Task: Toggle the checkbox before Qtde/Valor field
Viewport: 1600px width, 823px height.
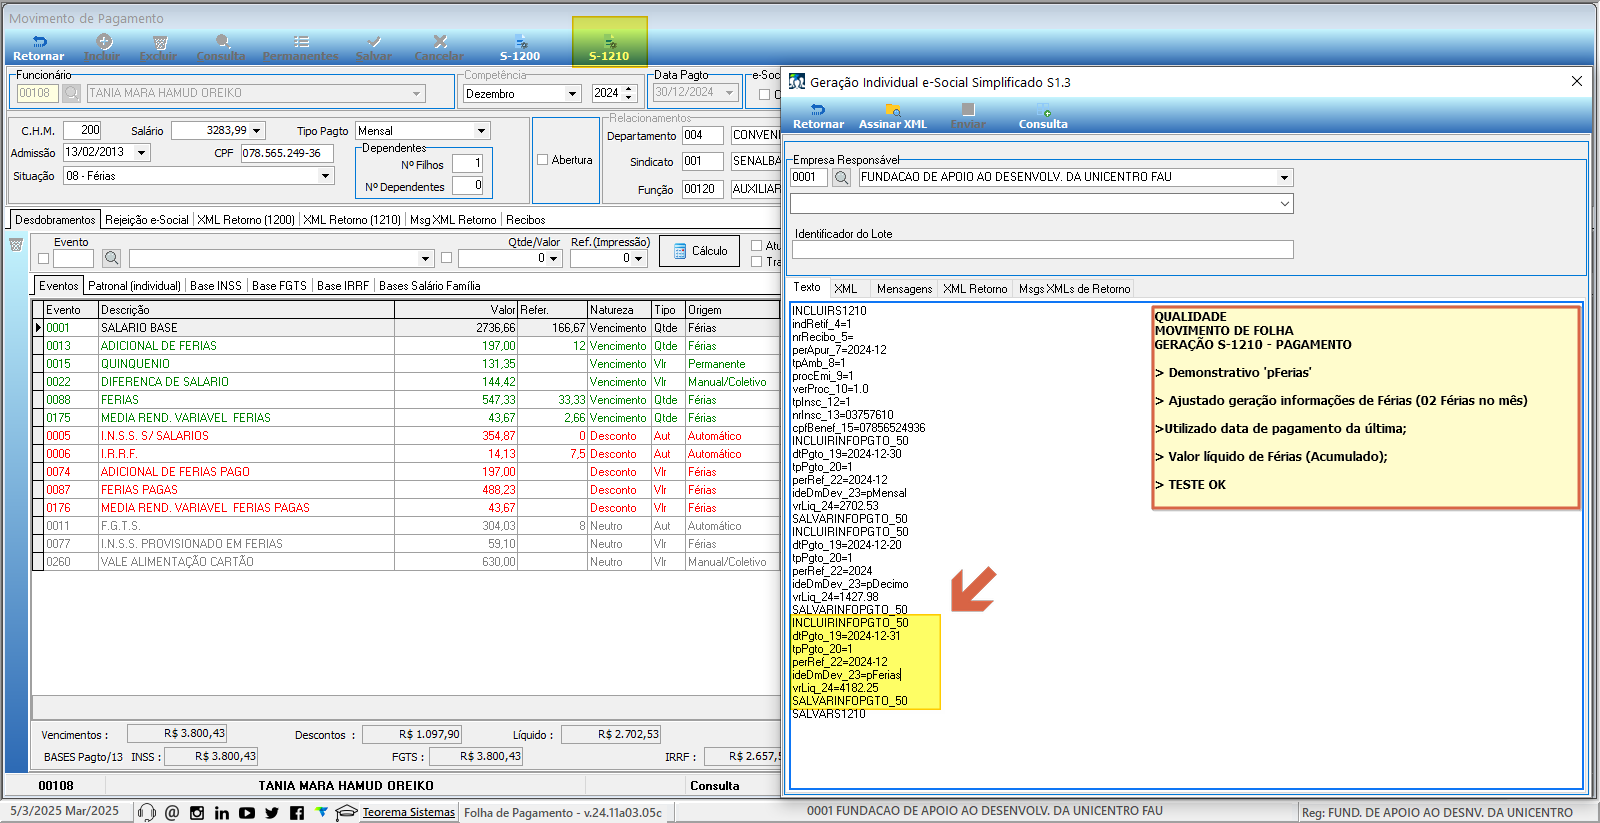Action: click(446, 258)
